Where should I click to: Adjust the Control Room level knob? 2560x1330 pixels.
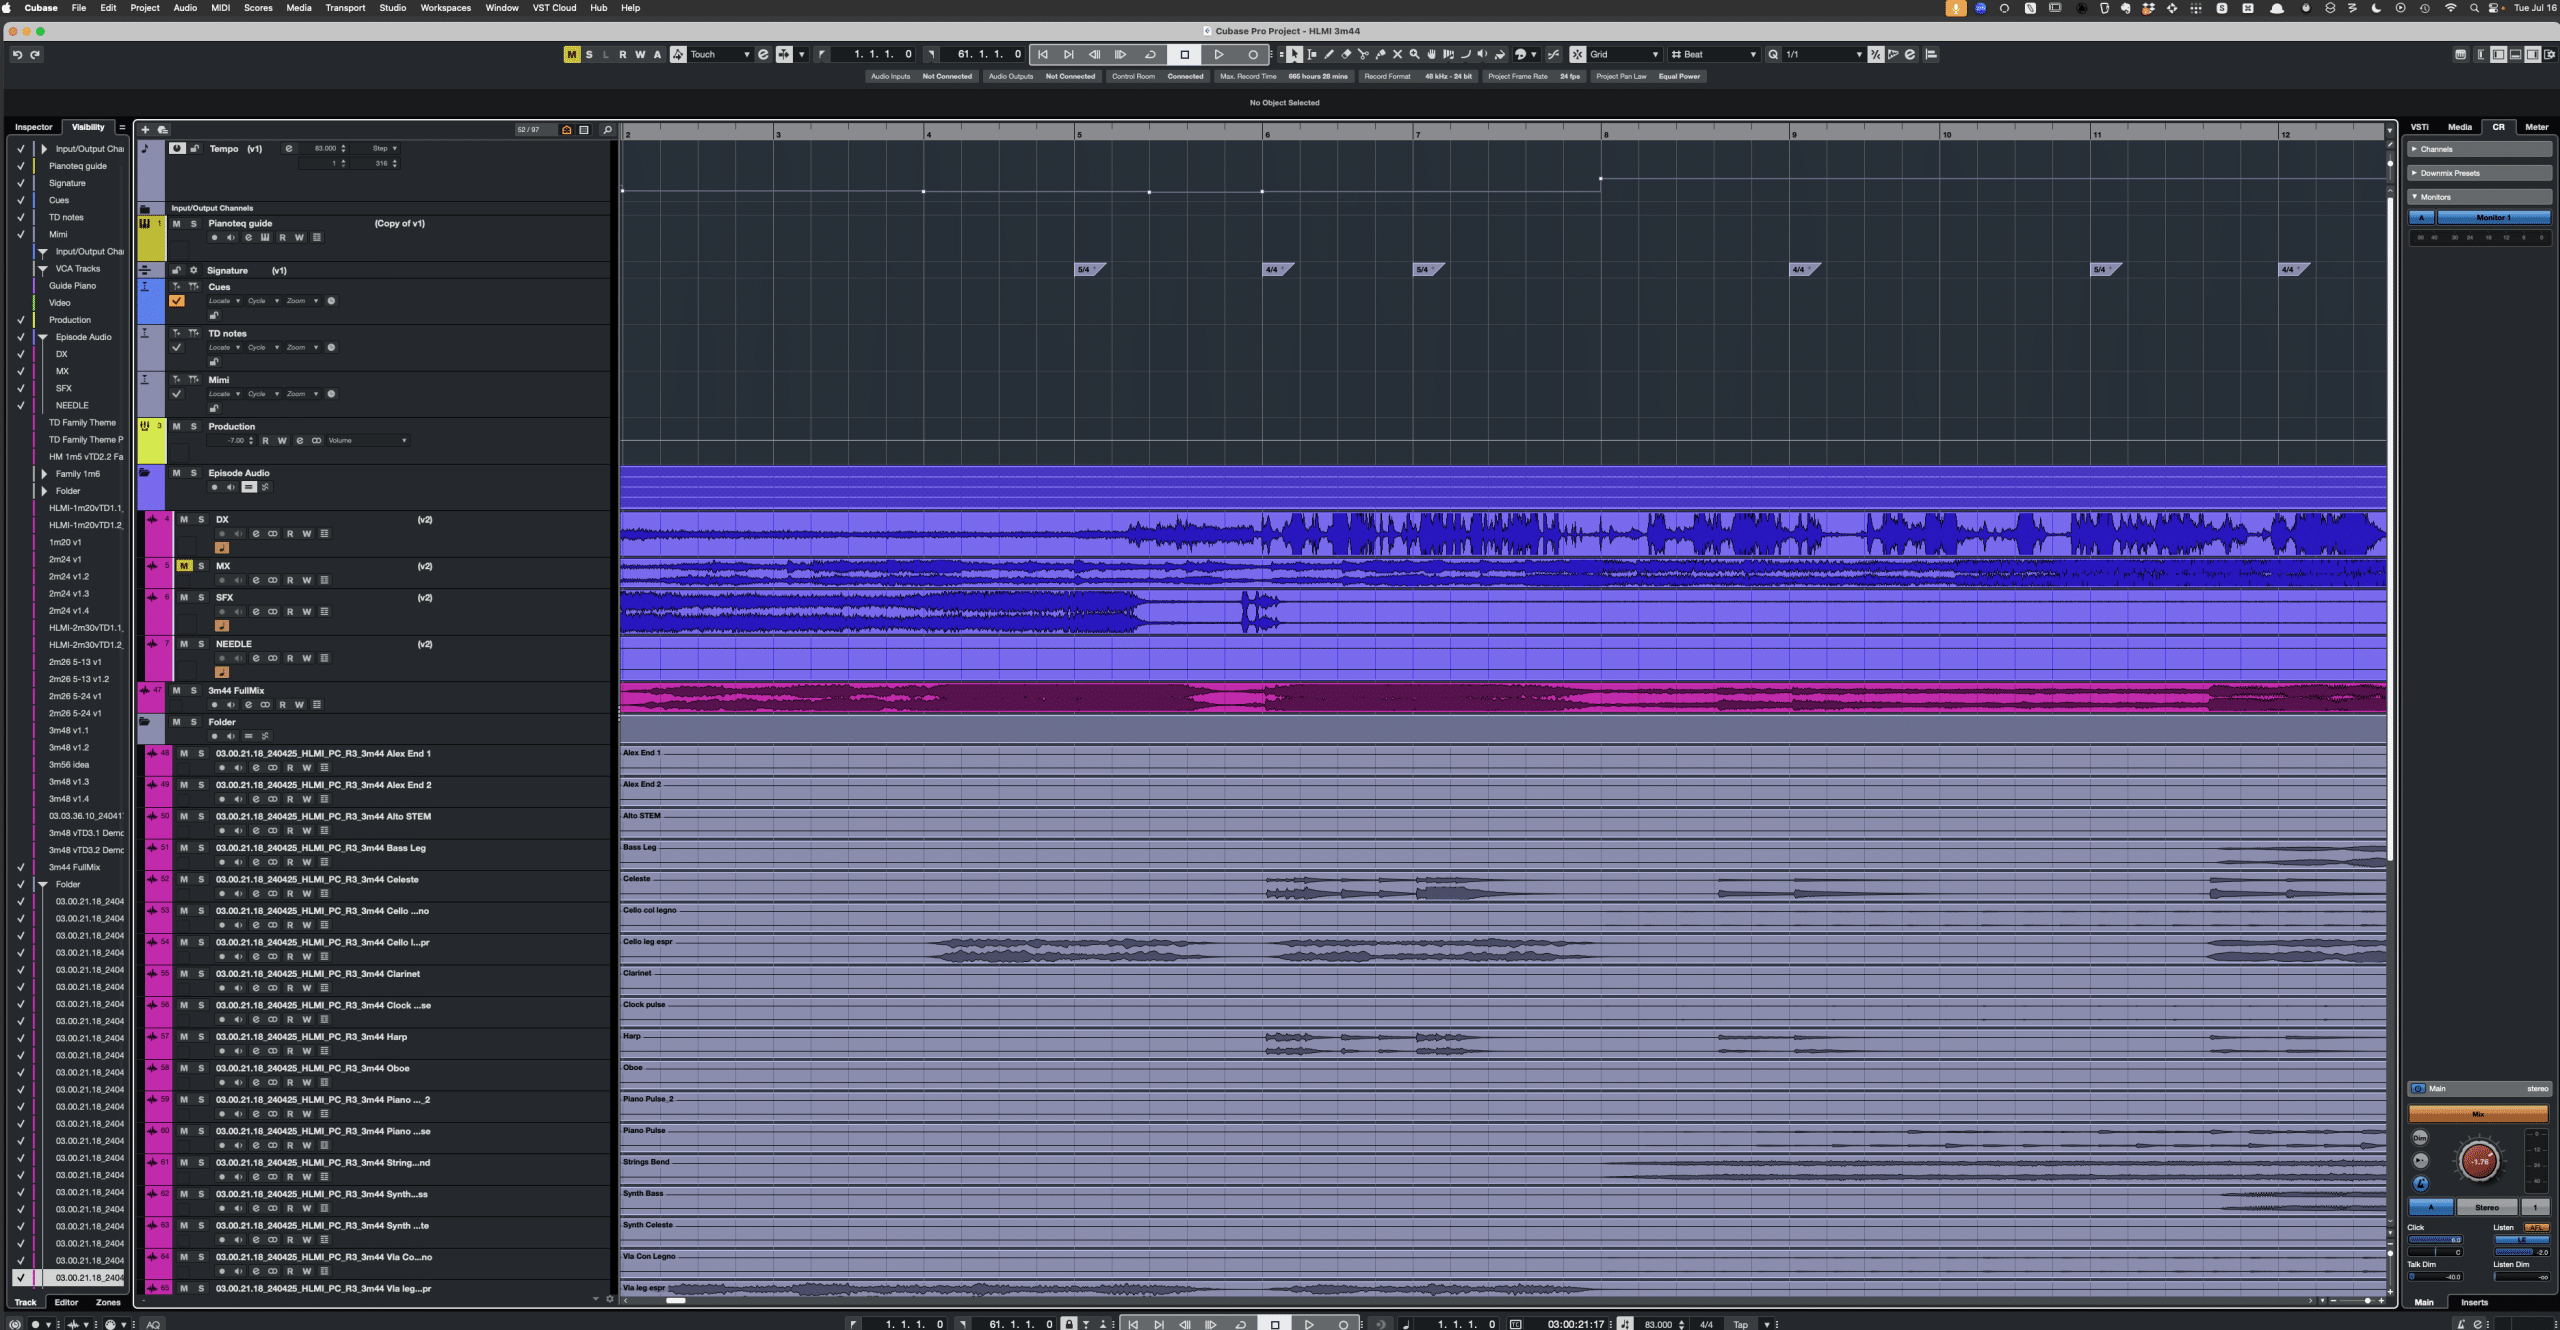tap(2479, 1161)
